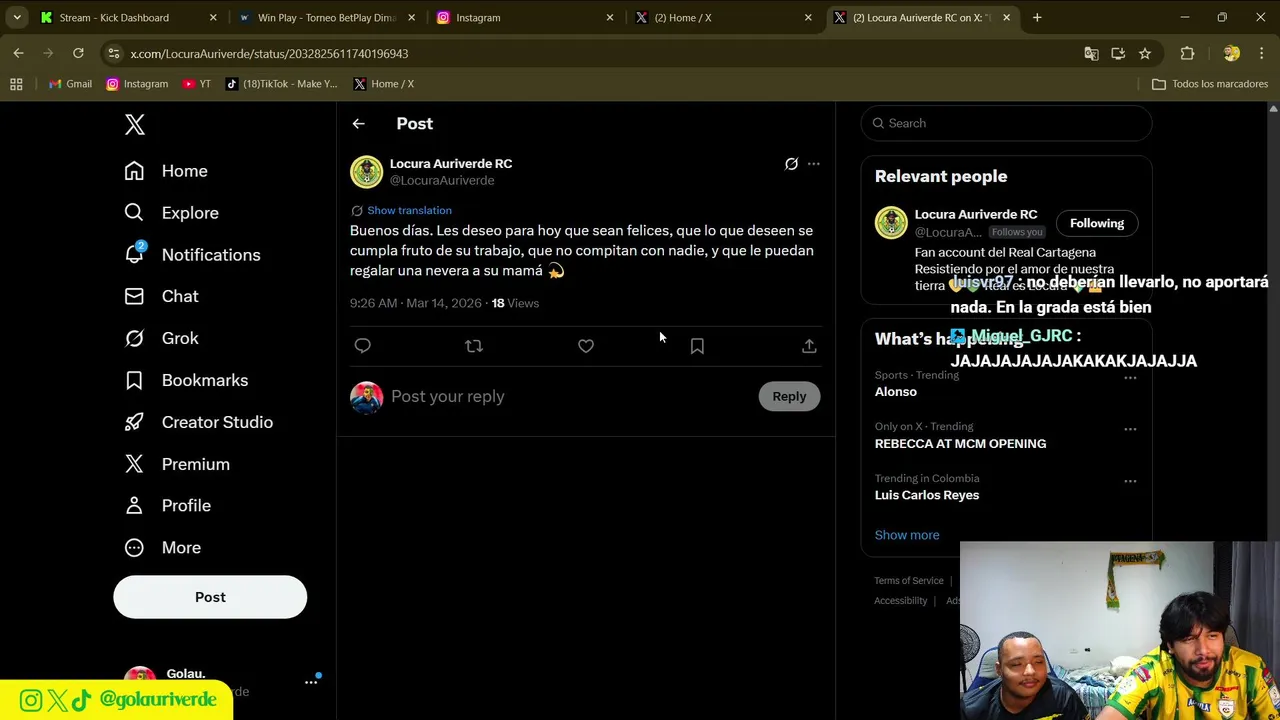Open Explore search page

(171, 213)
